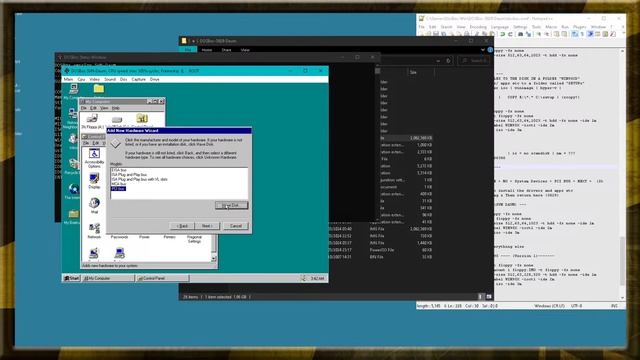Click Control Panel folder icon in My Computer
640x360 pixels.
(142, 118)
